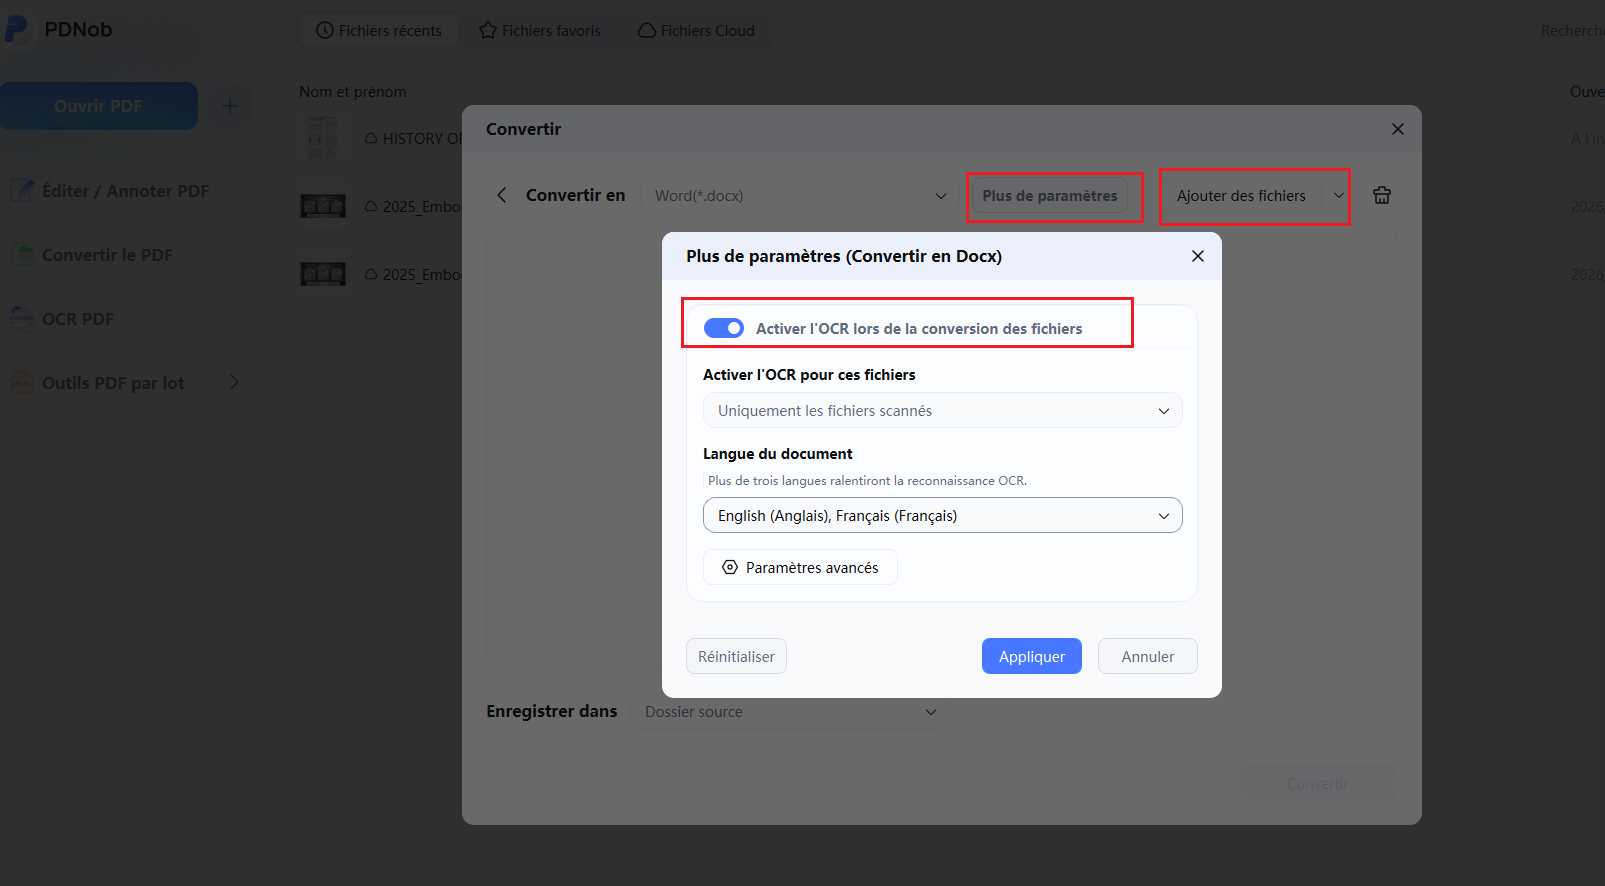Image resolution: width=1605 pixels, height=886 pixels.
Task: Click the back arrow beside Convertir en
Action: (502, 195)
